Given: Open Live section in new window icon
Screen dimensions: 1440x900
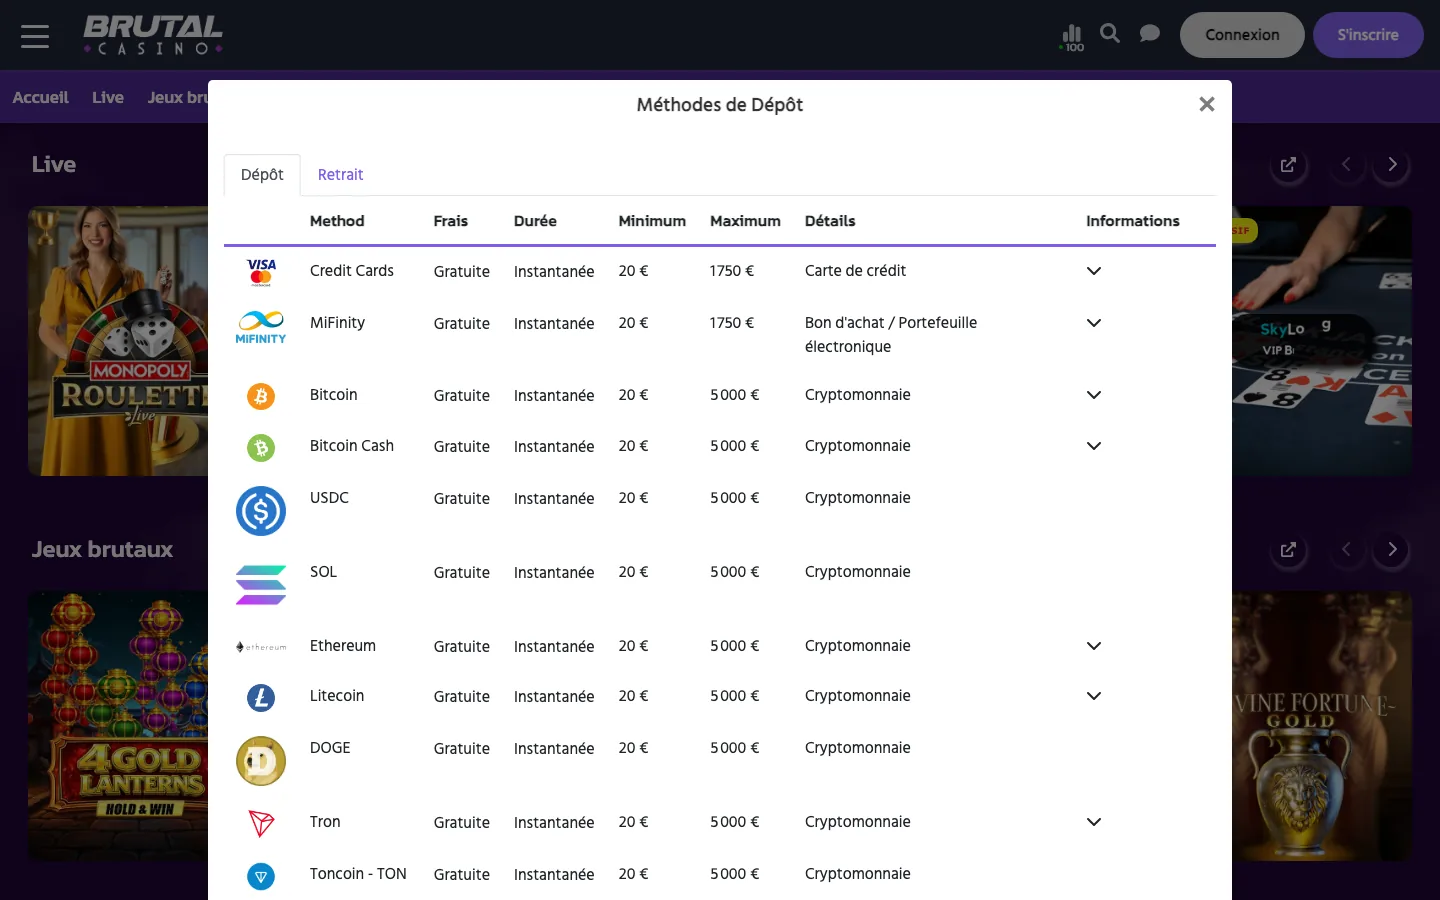Looking at the screenshot, I should coord(1288,165).
